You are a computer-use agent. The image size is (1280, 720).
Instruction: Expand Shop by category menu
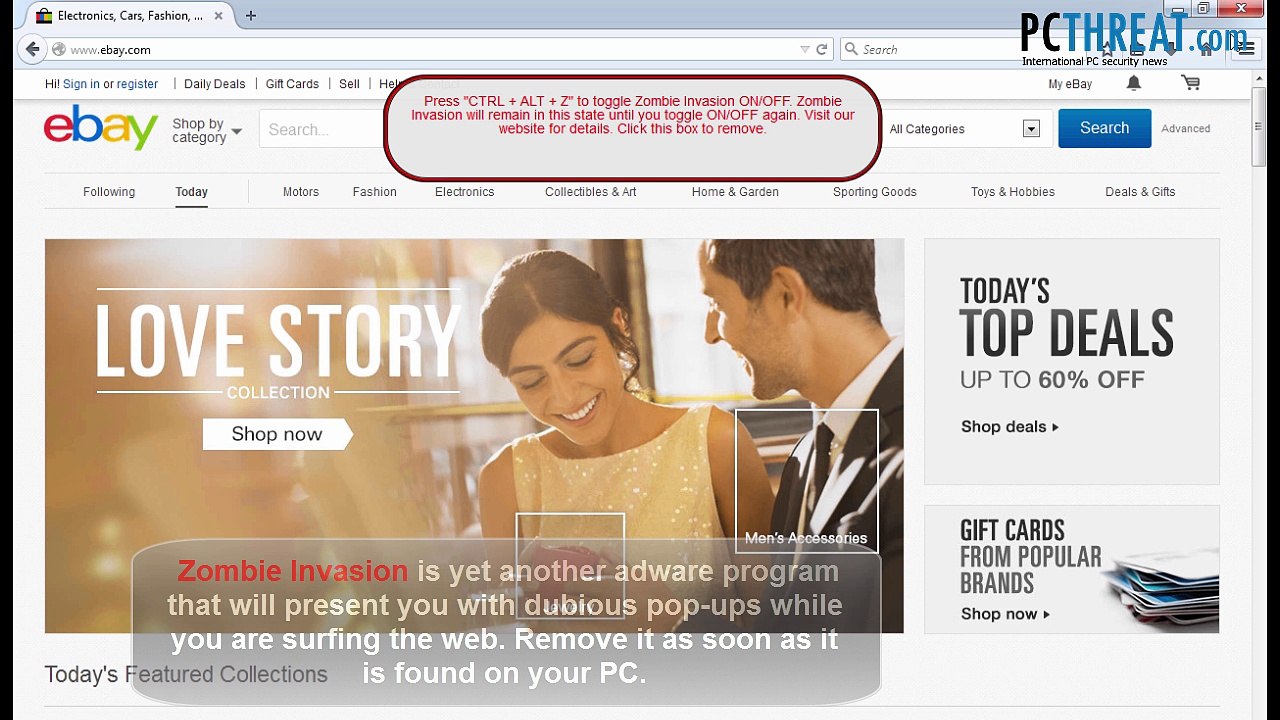point(207,130)
